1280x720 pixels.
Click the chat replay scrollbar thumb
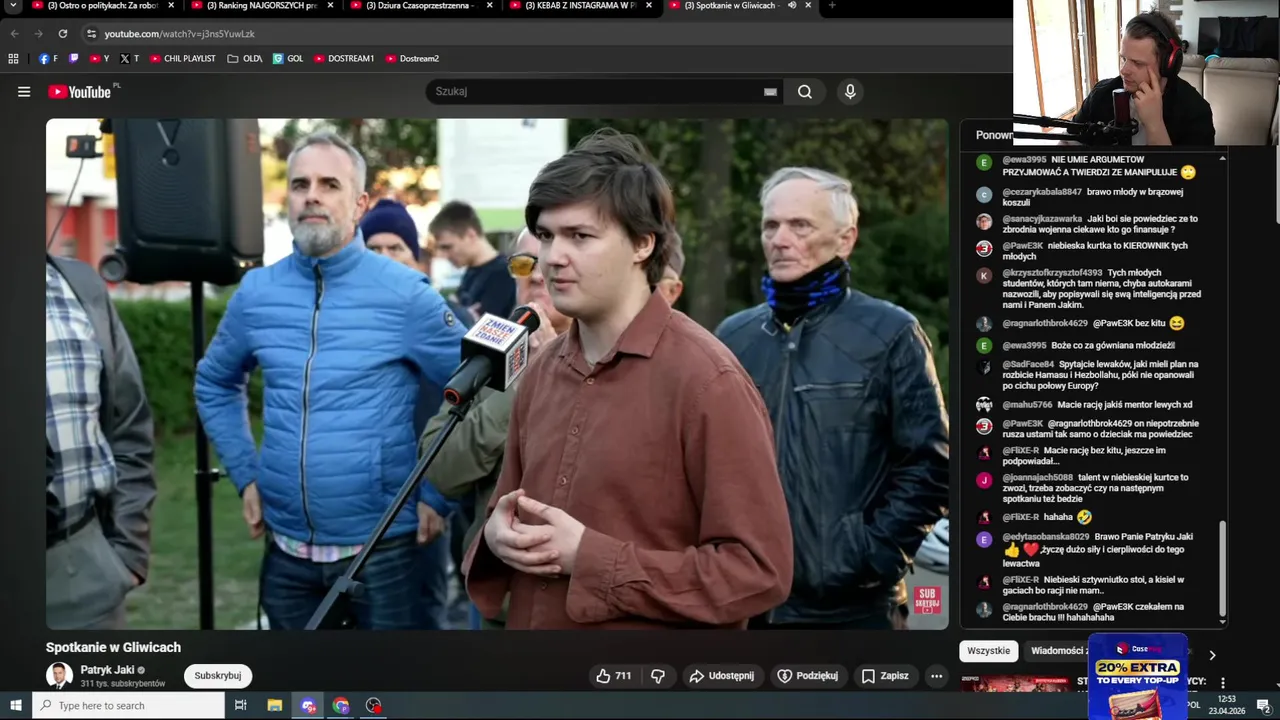click(1222, 567)
